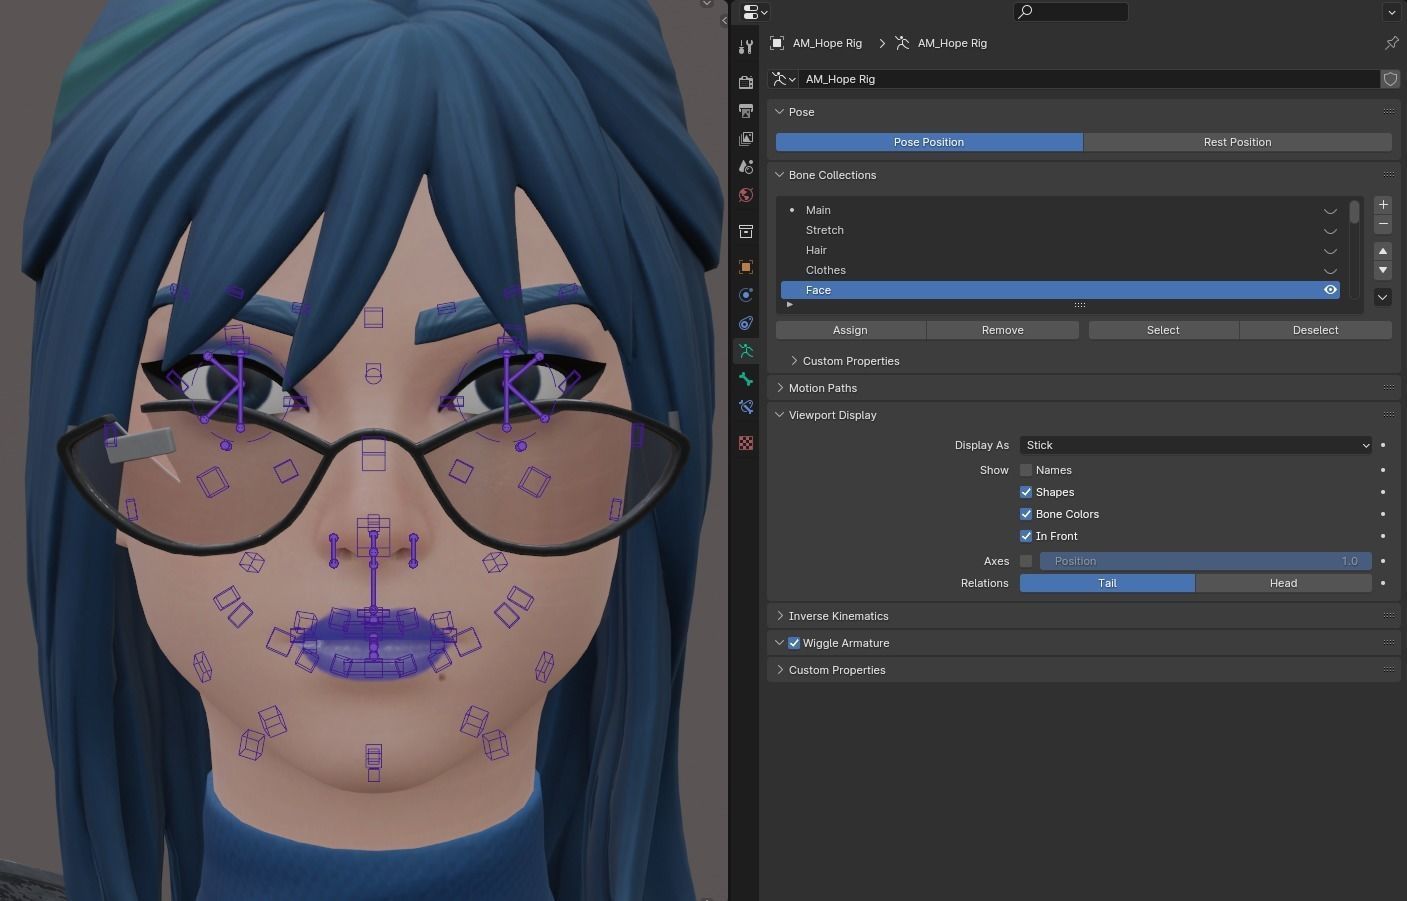
Task: Expand the bone collection list filter
Action: click(x=790, y=304)
